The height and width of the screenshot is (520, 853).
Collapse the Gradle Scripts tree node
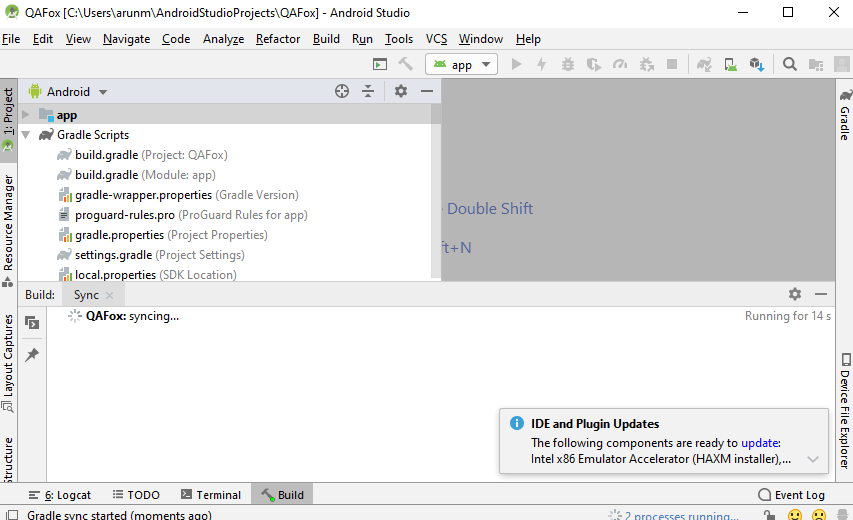(x=26, y=134)
